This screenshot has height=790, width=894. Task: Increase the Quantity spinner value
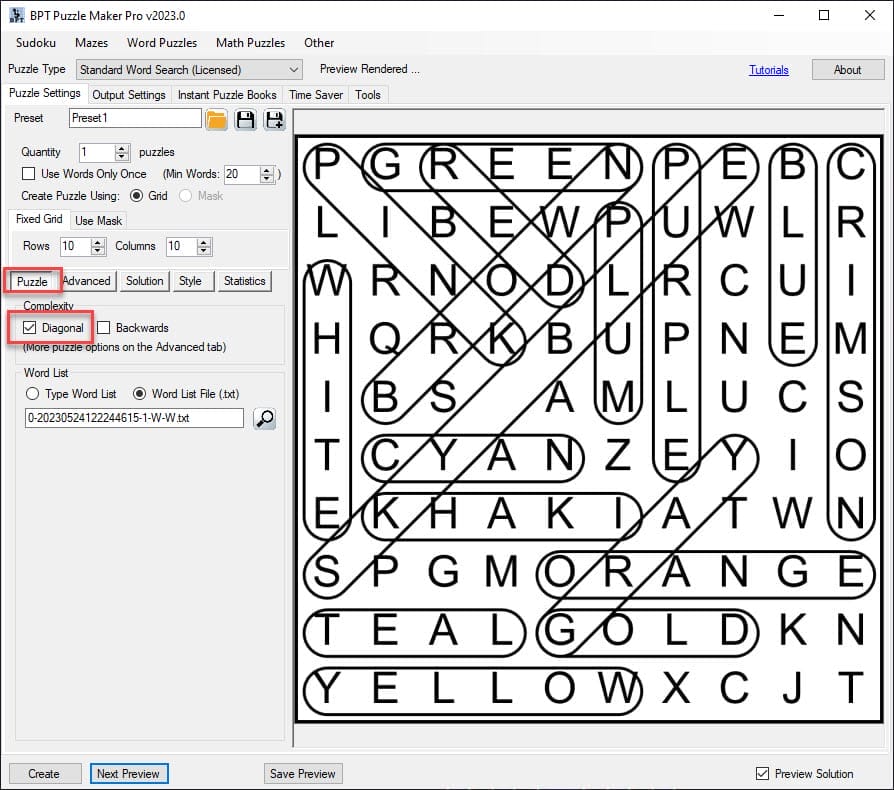pos(122,148)
